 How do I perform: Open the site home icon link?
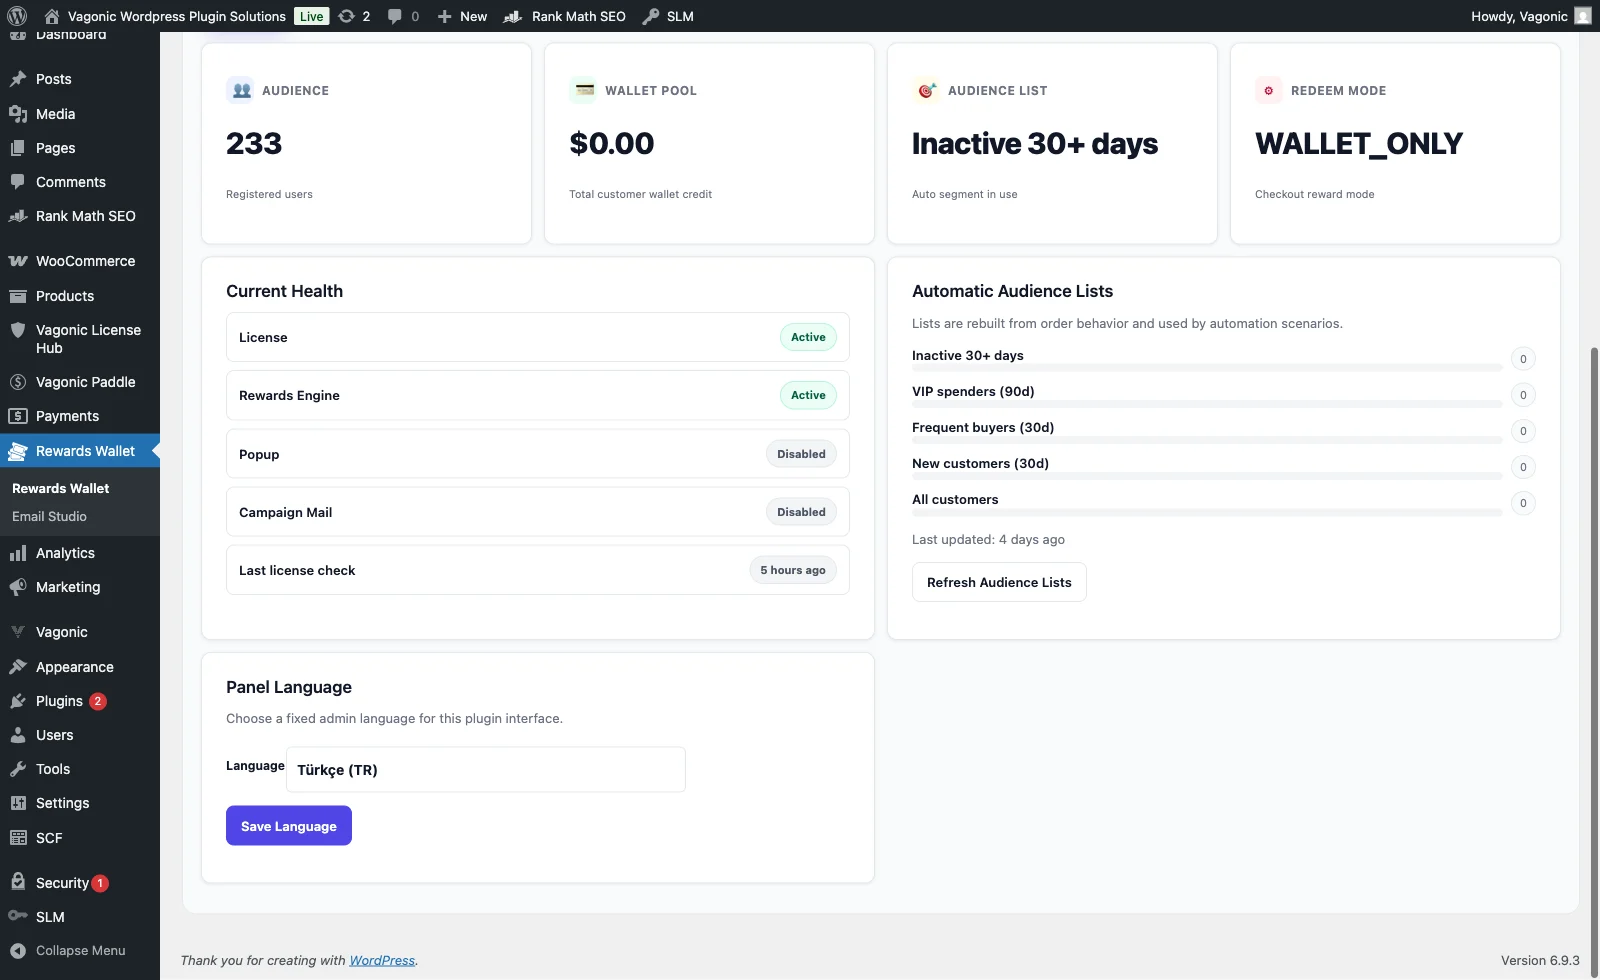52,16
